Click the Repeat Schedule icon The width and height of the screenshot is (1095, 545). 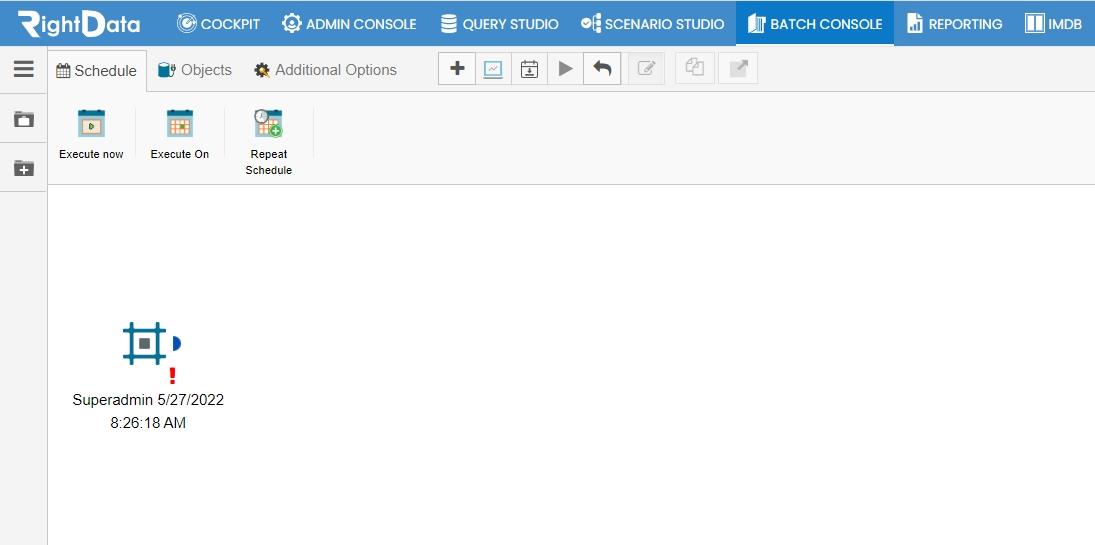[x=268, y=123]
